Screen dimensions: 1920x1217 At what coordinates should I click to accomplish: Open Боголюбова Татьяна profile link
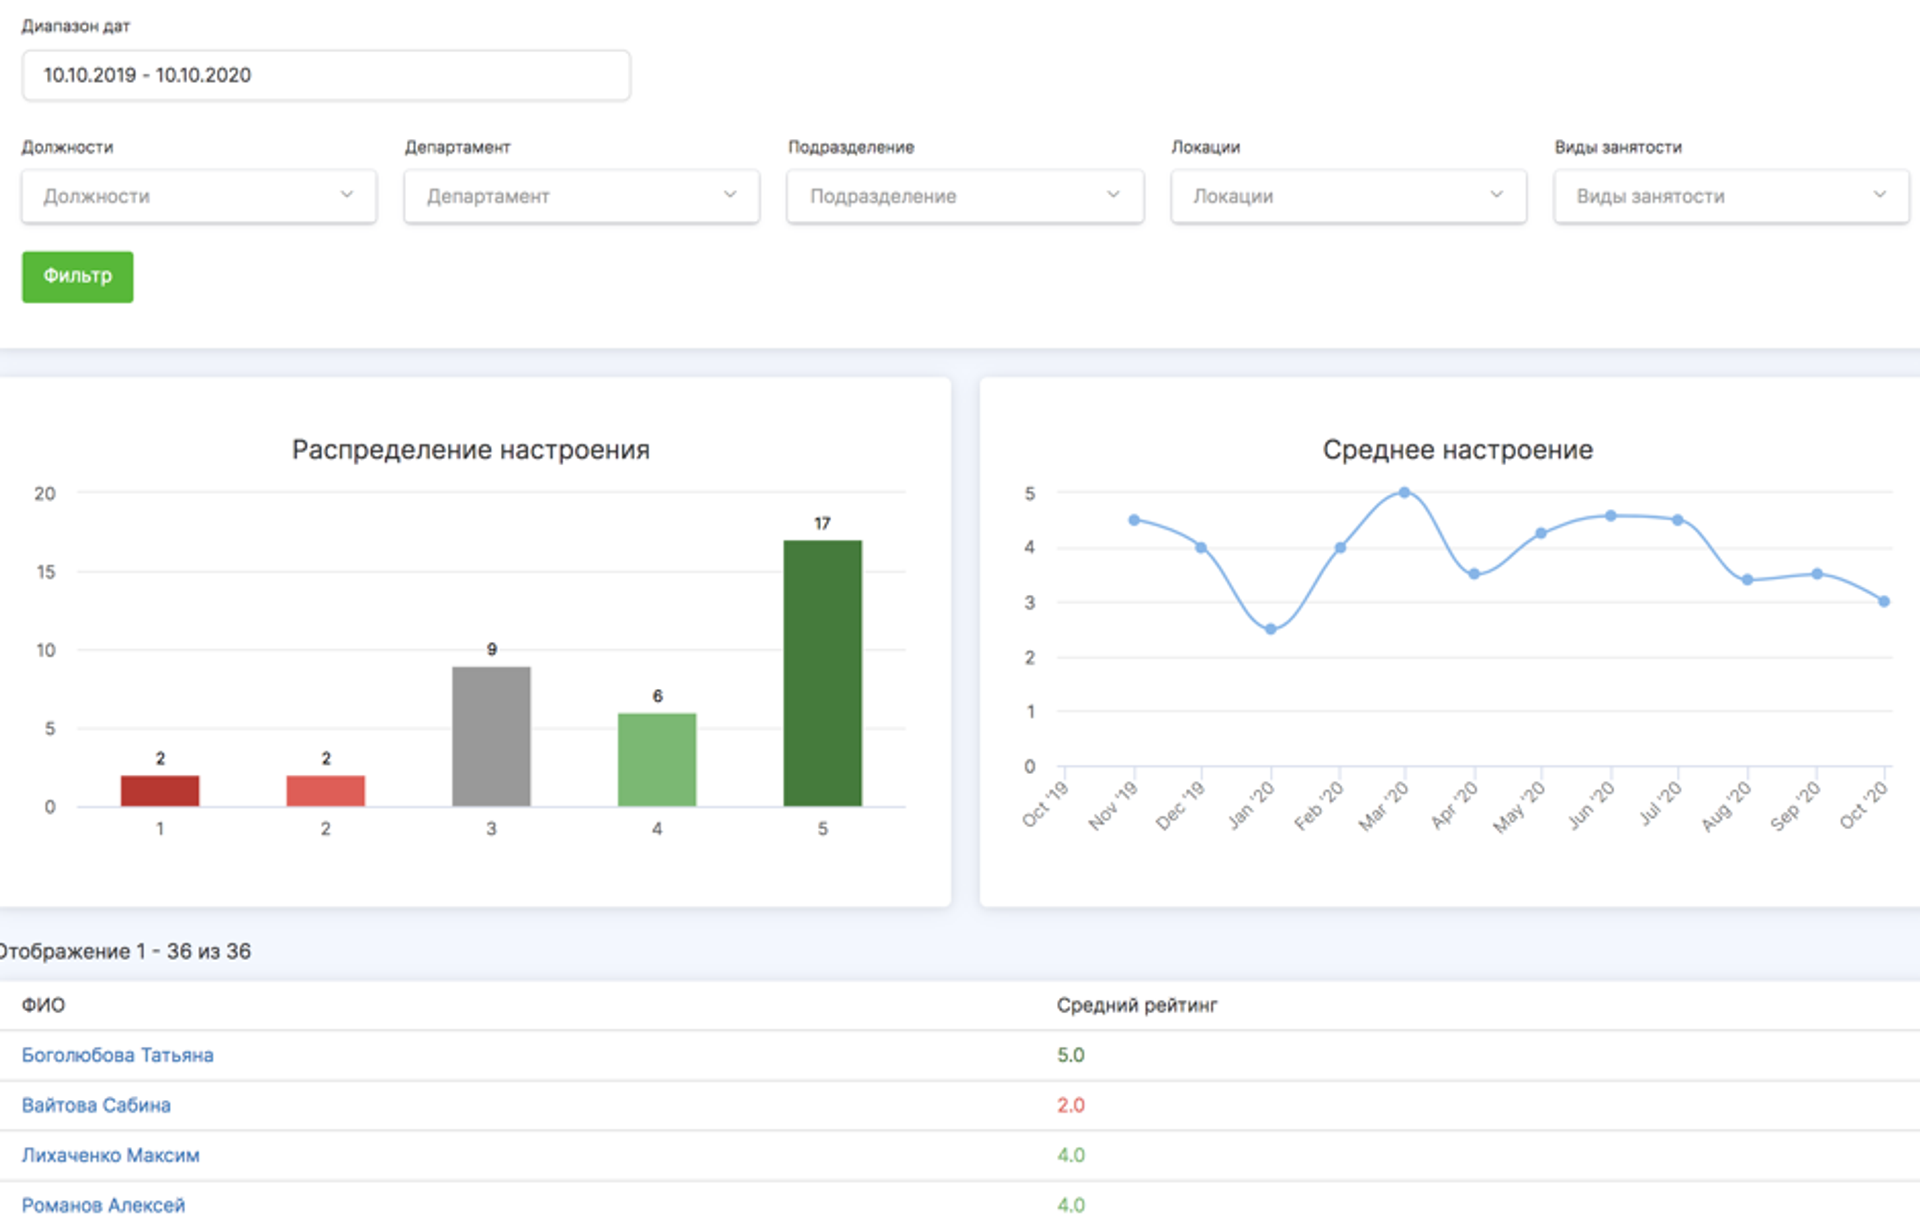pyautogui.click(x=118, y=1055)
